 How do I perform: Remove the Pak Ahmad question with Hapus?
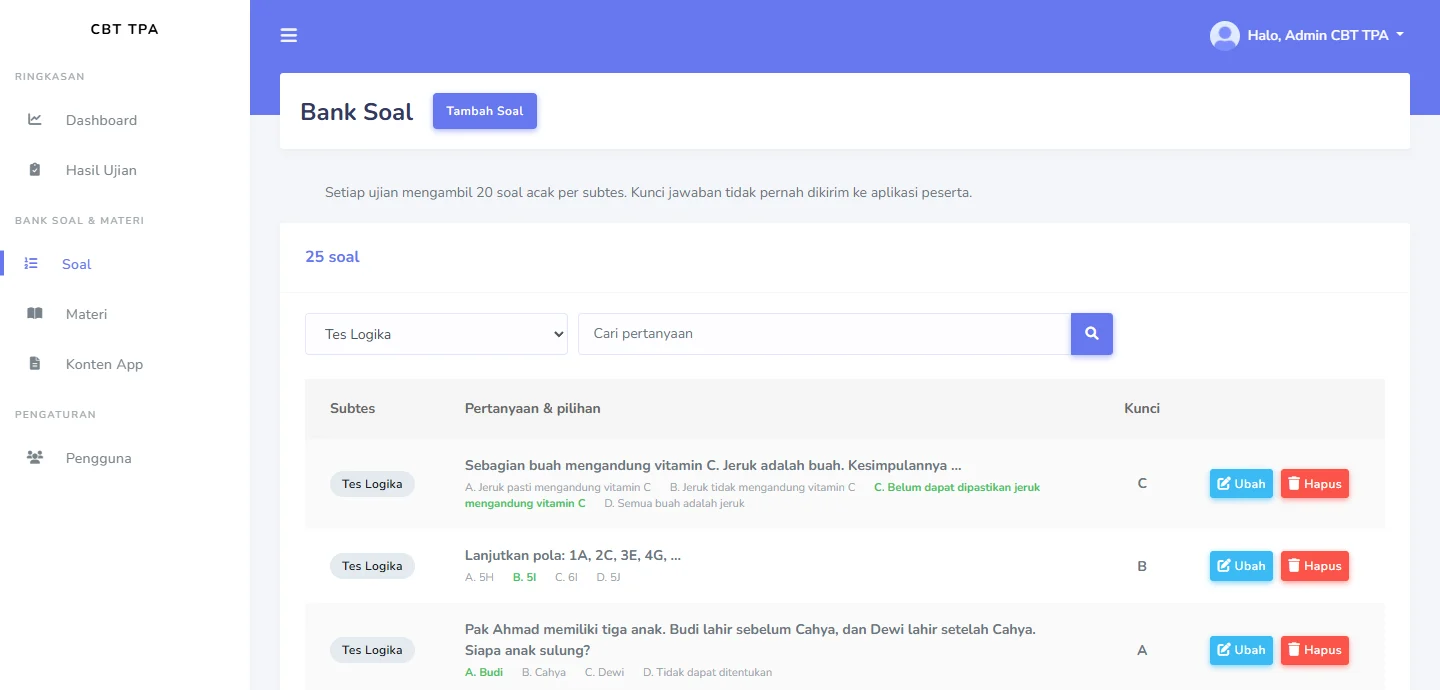coord(1315,650)
